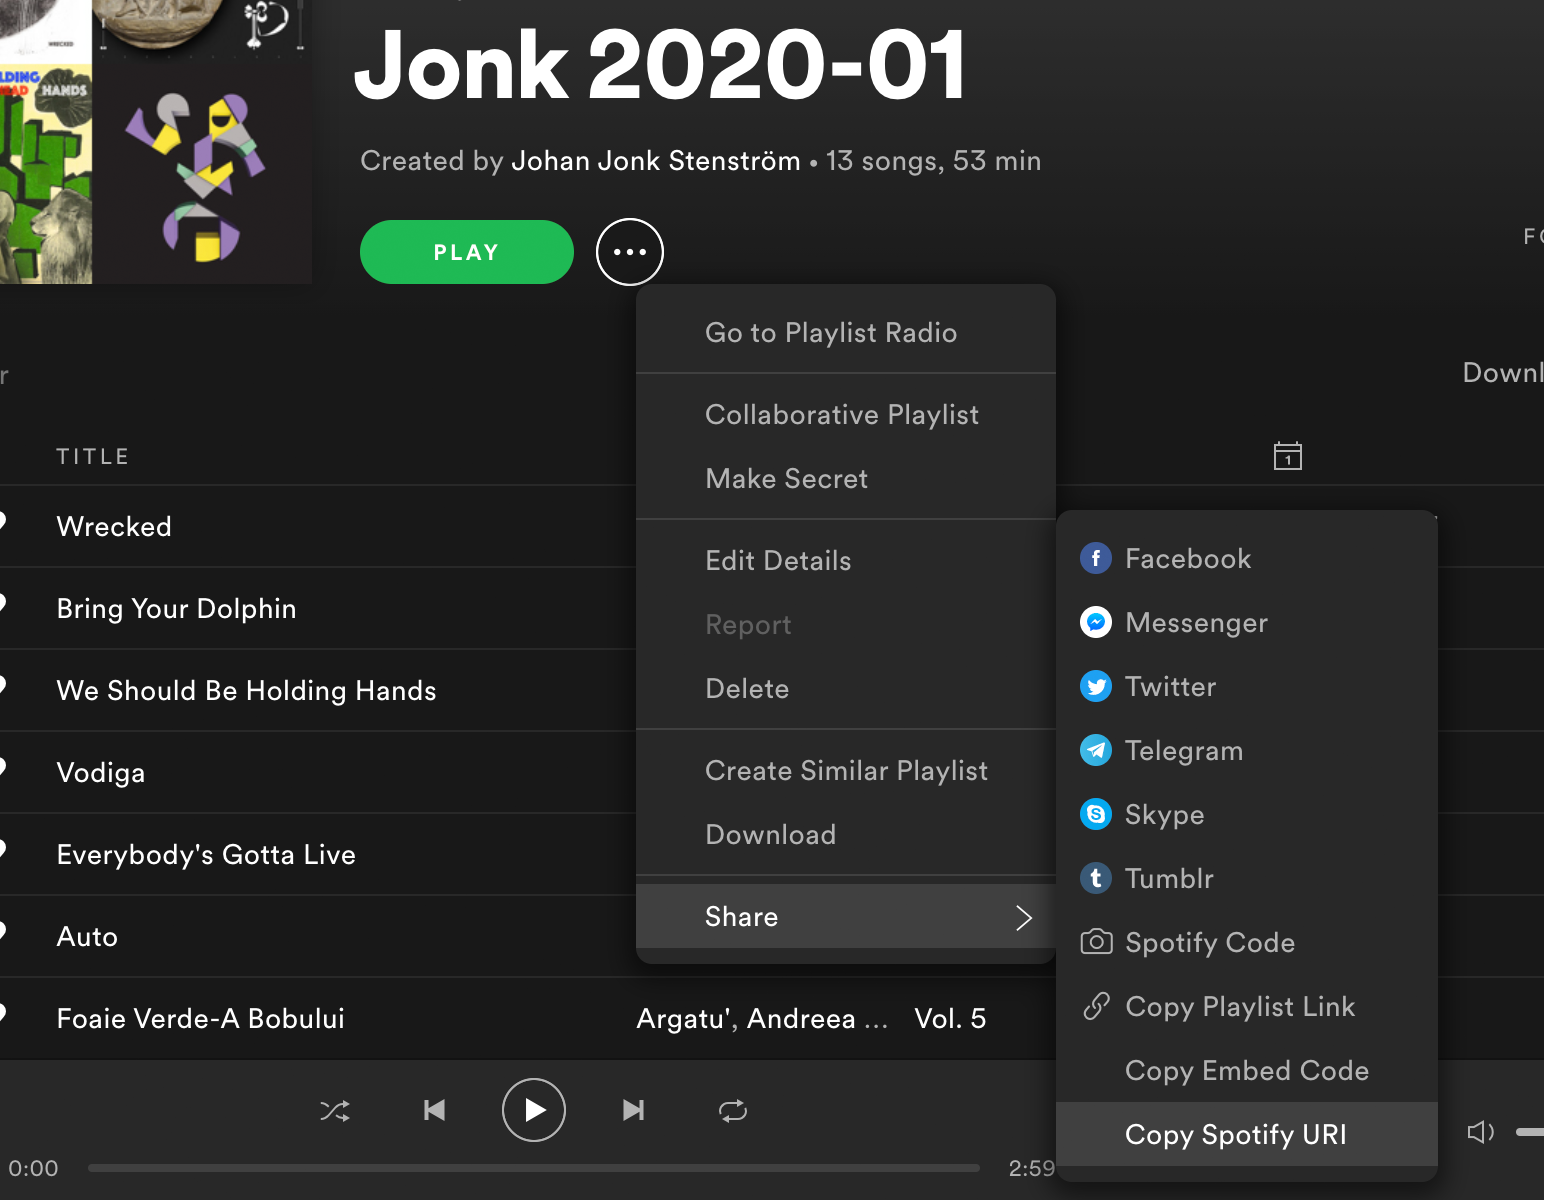Expand the Share submenu arrow
This screenshot has width=1544, height=1200.
coord(1024,917)
